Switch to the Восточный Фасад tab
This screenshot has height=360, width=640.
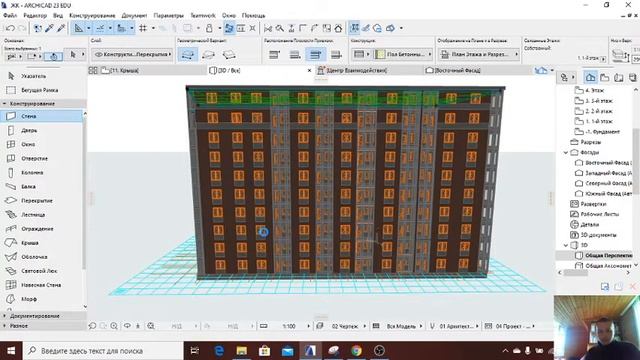[478, 70]
